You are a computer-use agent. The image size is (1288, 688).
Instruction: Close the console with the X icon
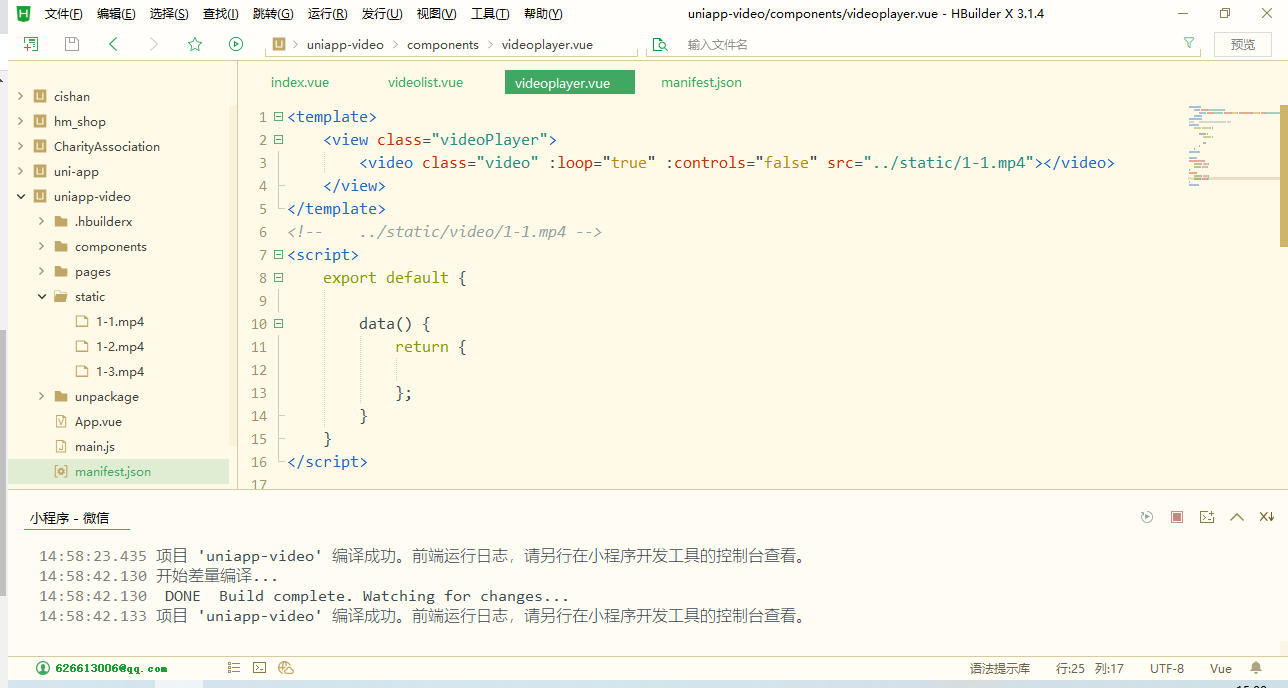pos(1267,517)
